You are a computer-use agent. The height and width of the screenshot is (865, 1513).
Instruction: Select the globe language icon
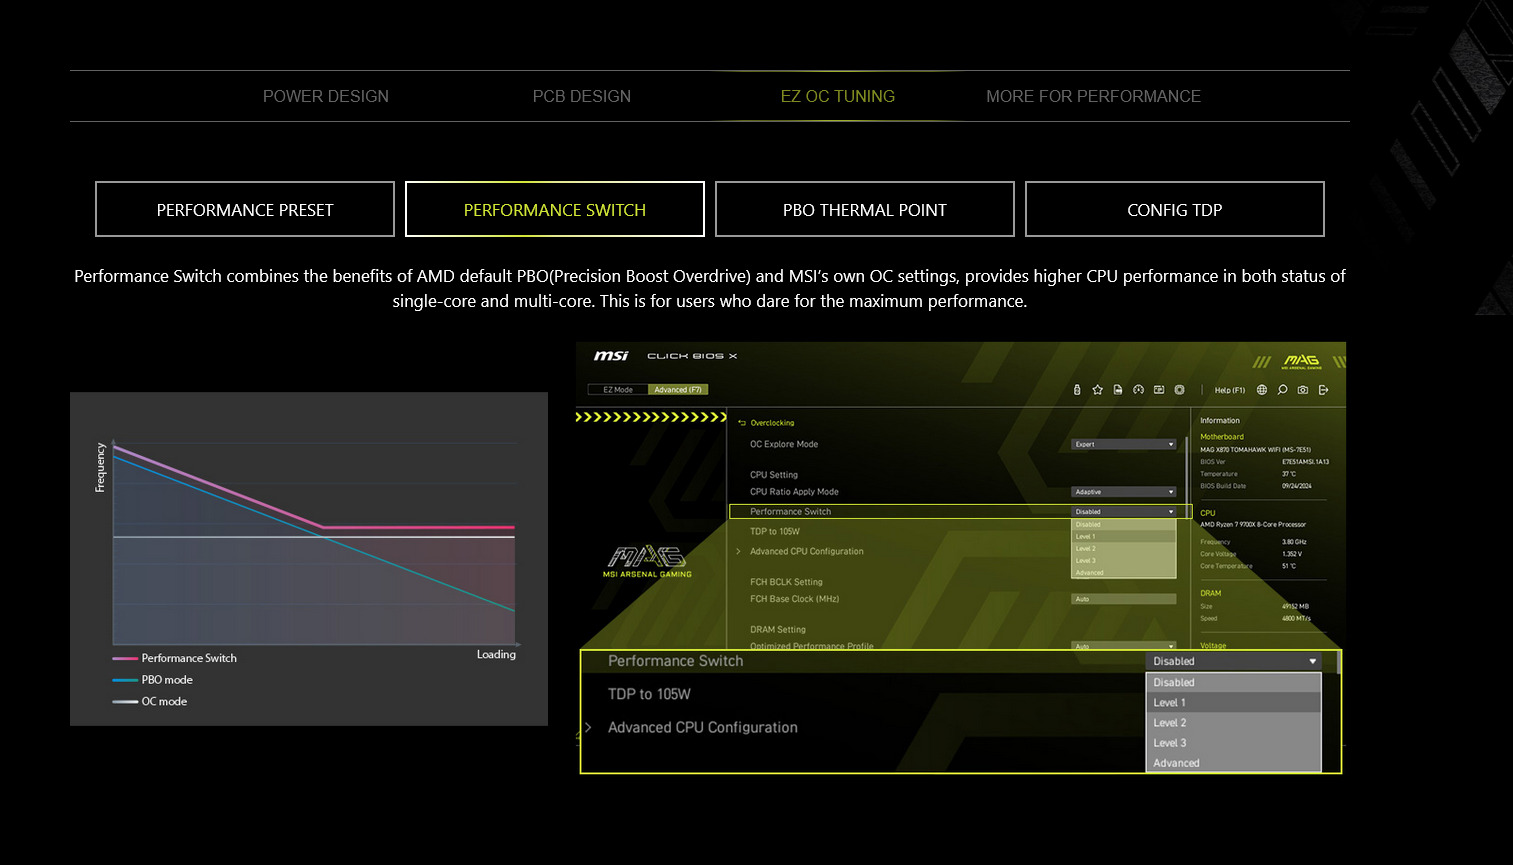tap(1262, 390)
